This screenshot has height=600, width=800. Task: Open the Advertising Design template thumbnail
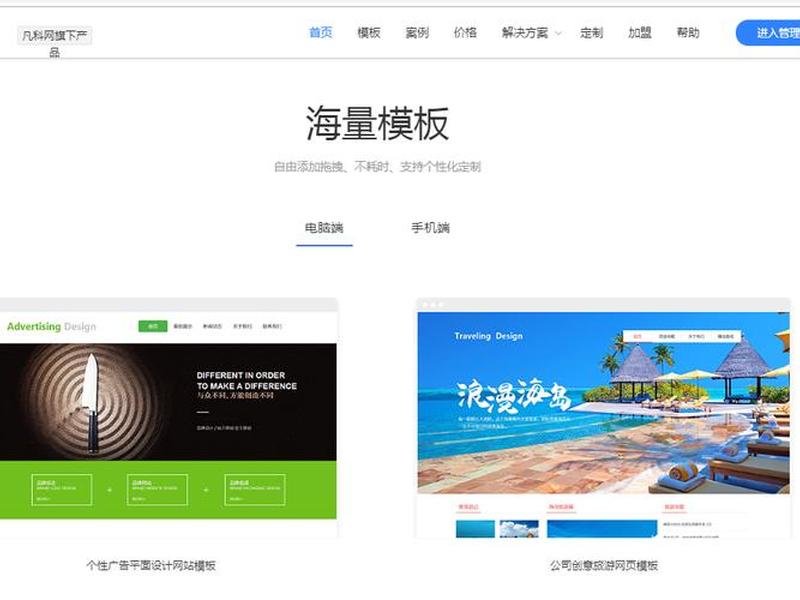tap(168, 417)
